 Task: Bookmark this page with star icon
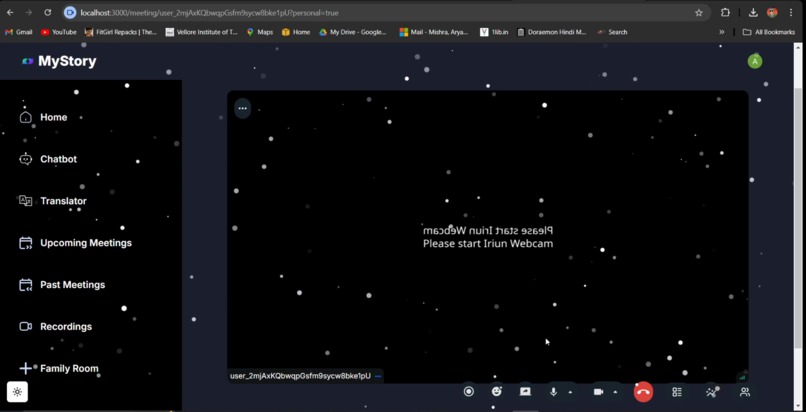tap(699, 13)
